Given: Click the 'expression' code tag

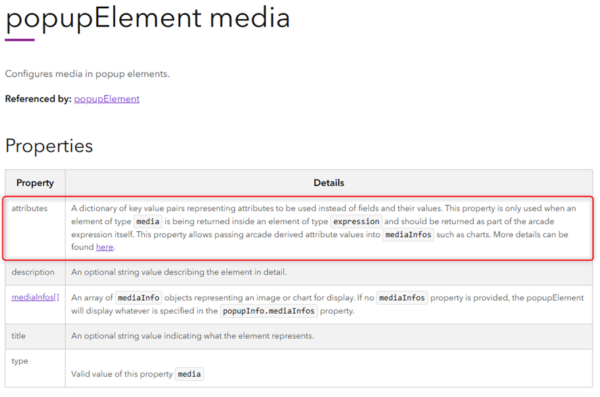Looking at the screenshot, I should (356, 221).
